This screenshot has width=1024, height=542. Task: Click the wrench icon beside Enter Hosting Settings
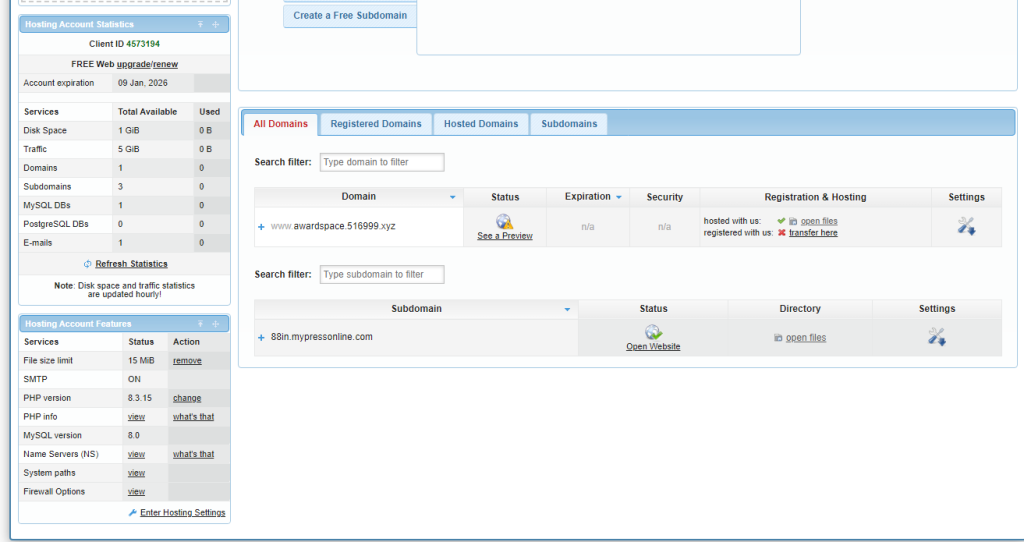[x=132, y=513]
